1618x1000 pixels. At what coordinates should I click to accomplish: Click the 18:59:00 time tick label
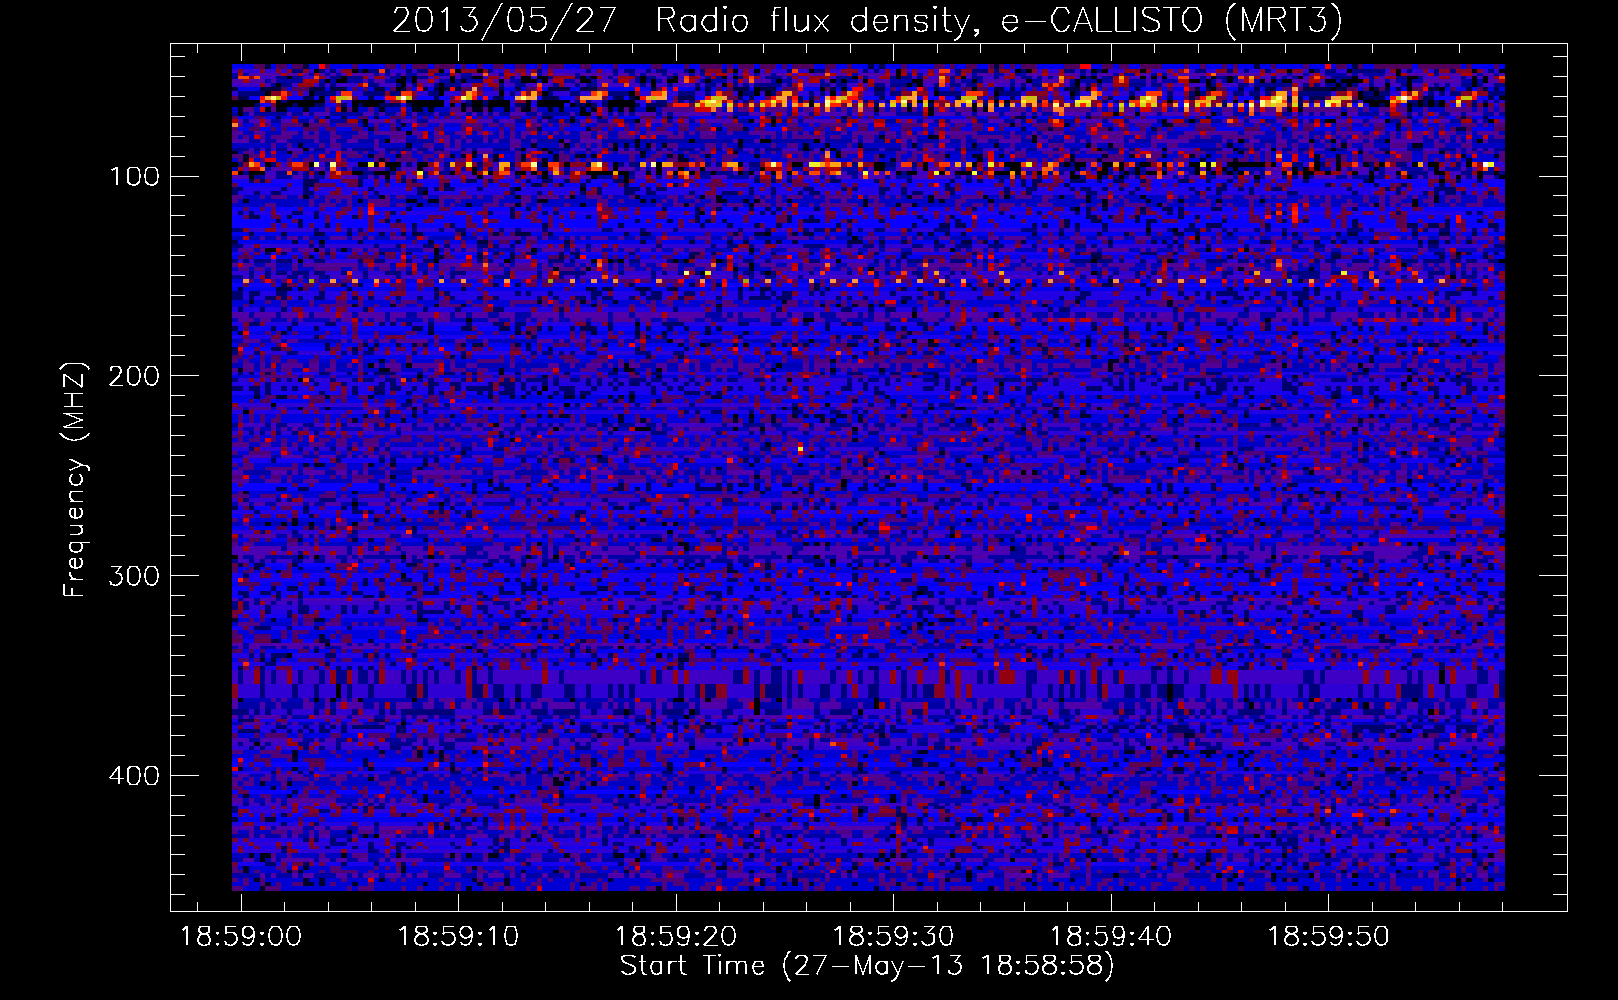(x=241, y=937)
